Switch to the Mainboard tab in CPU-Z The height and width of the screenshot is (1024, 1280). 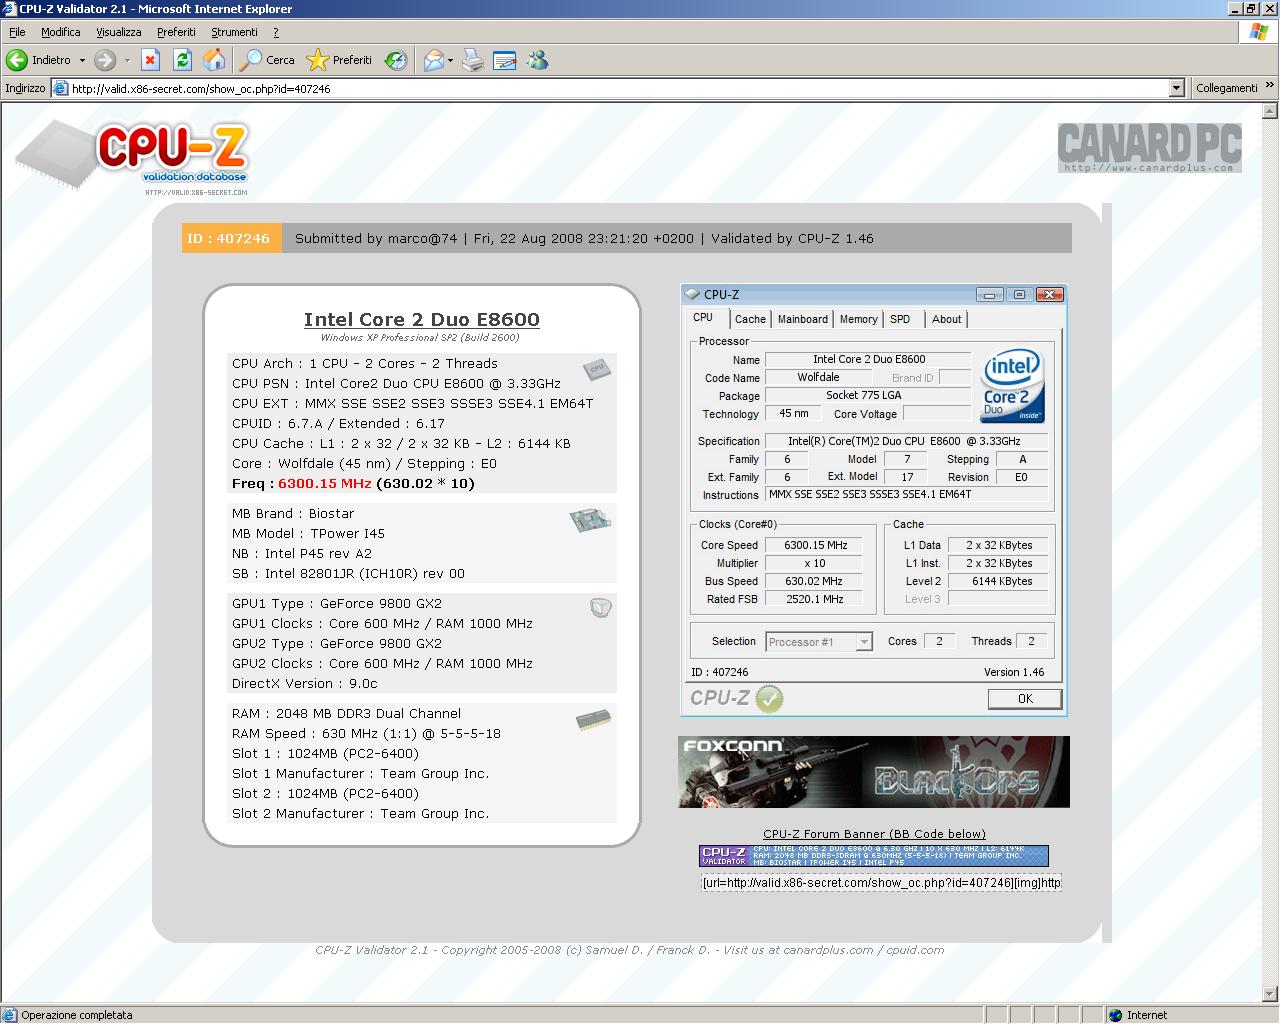(803, 319)
